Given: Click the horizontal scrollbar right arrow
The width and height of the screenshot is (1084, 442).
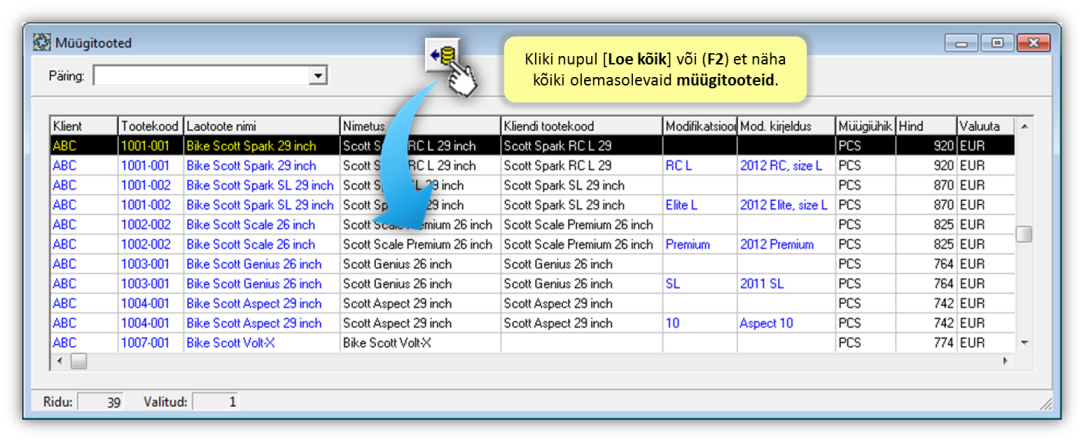Looking at the screenshot, I should click(x=1004, y=361).
